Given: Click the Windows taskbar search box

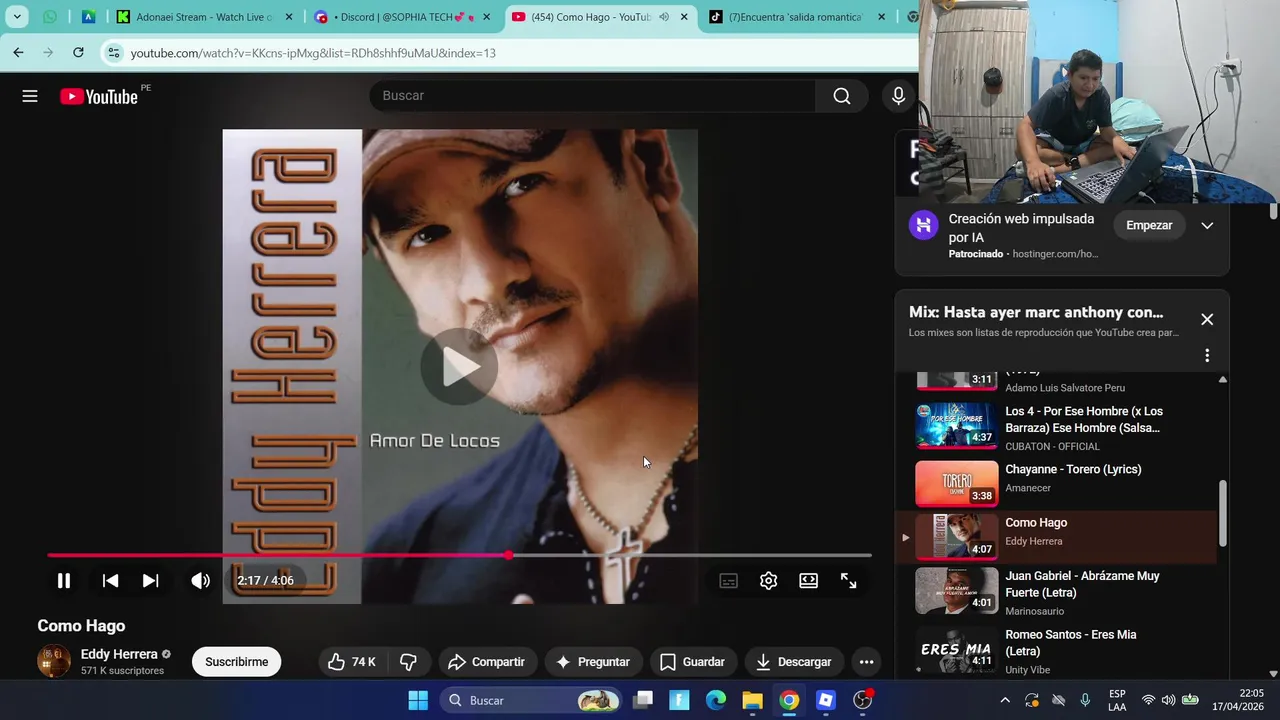Looking at the screenshot, I should (530, 700).
